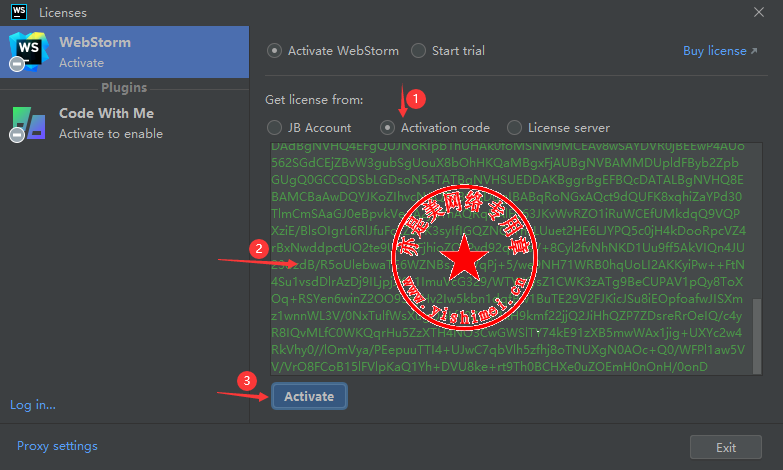Click the WebStorm WS product icon in sidebar
The height and width of the screenshot is (470, 783).
pos(28,51)
